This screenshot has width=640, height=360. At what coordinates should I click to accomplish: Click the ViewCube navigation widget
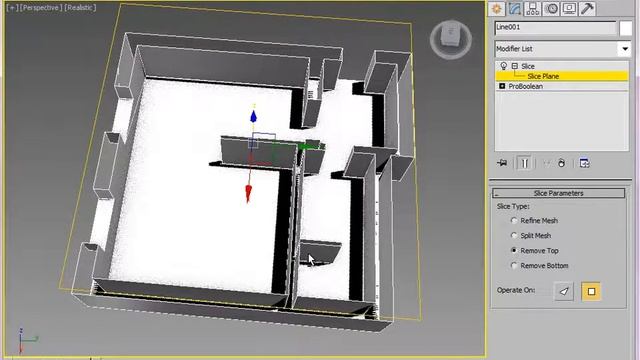tap(451, 40)
